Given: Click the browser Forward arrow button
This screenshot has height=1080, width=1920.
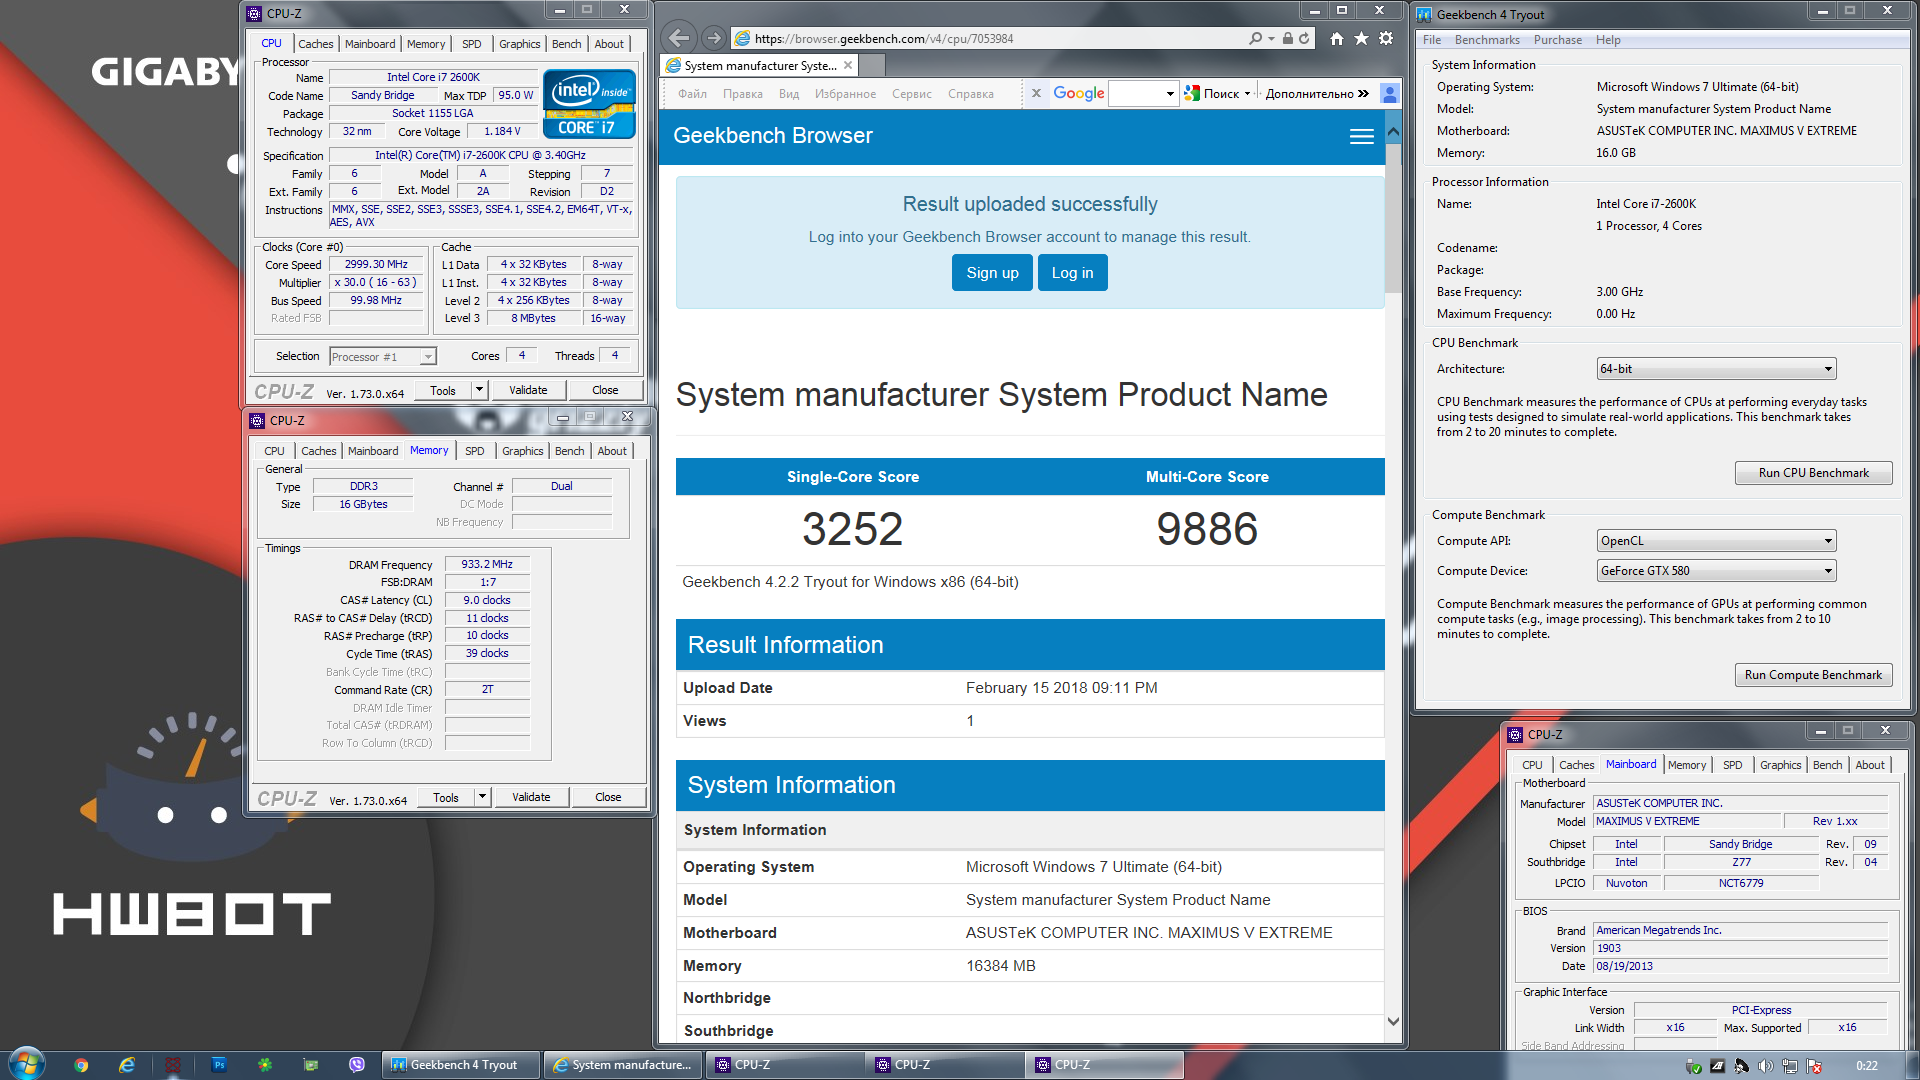Looking at the screenshot, I should coord(713,38).
